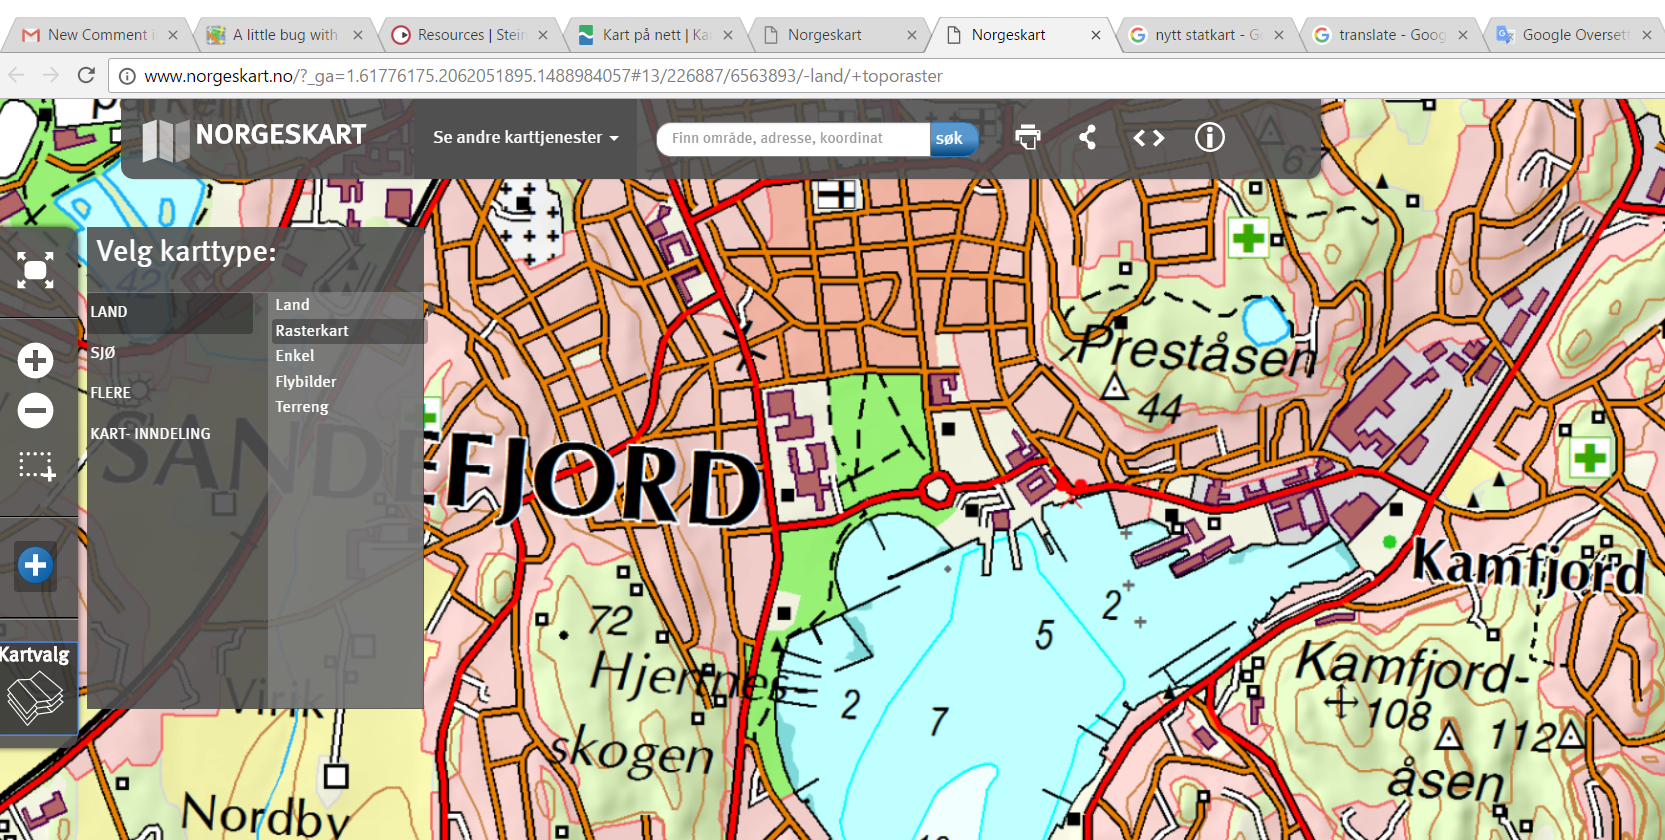Open the Kartvalg layers icon

(x=35, y=696)
